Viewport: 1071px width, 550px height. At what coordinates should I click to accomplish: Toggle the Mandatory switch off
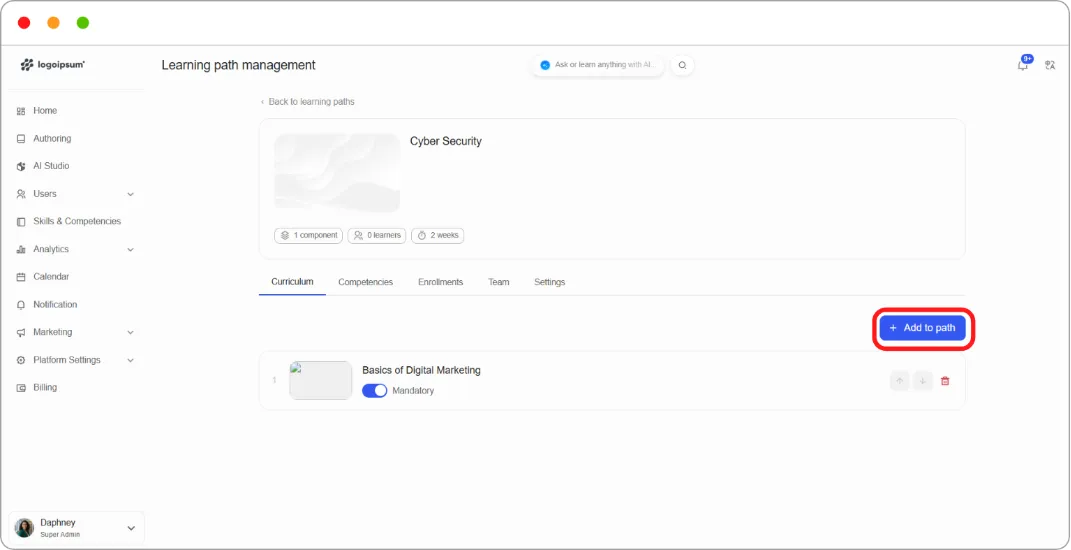[x=374, y=391]
